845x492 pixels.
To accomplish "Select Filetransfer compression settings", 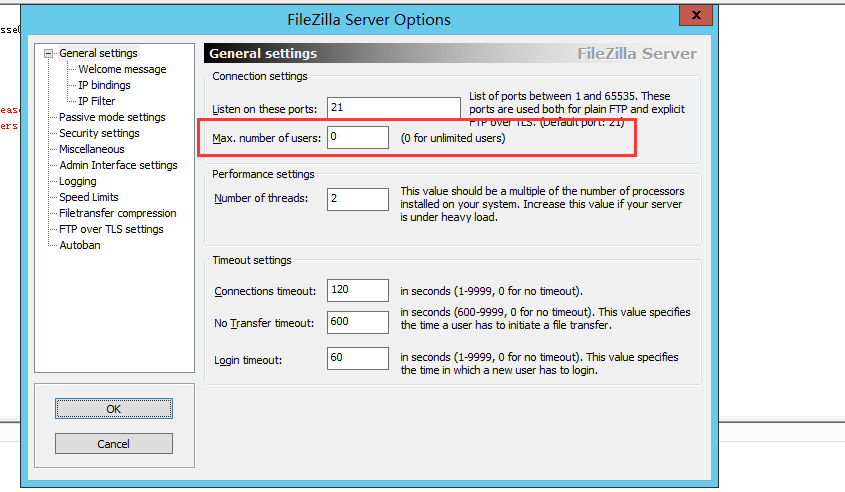I will pyautogui.click(x=117, y=213).
